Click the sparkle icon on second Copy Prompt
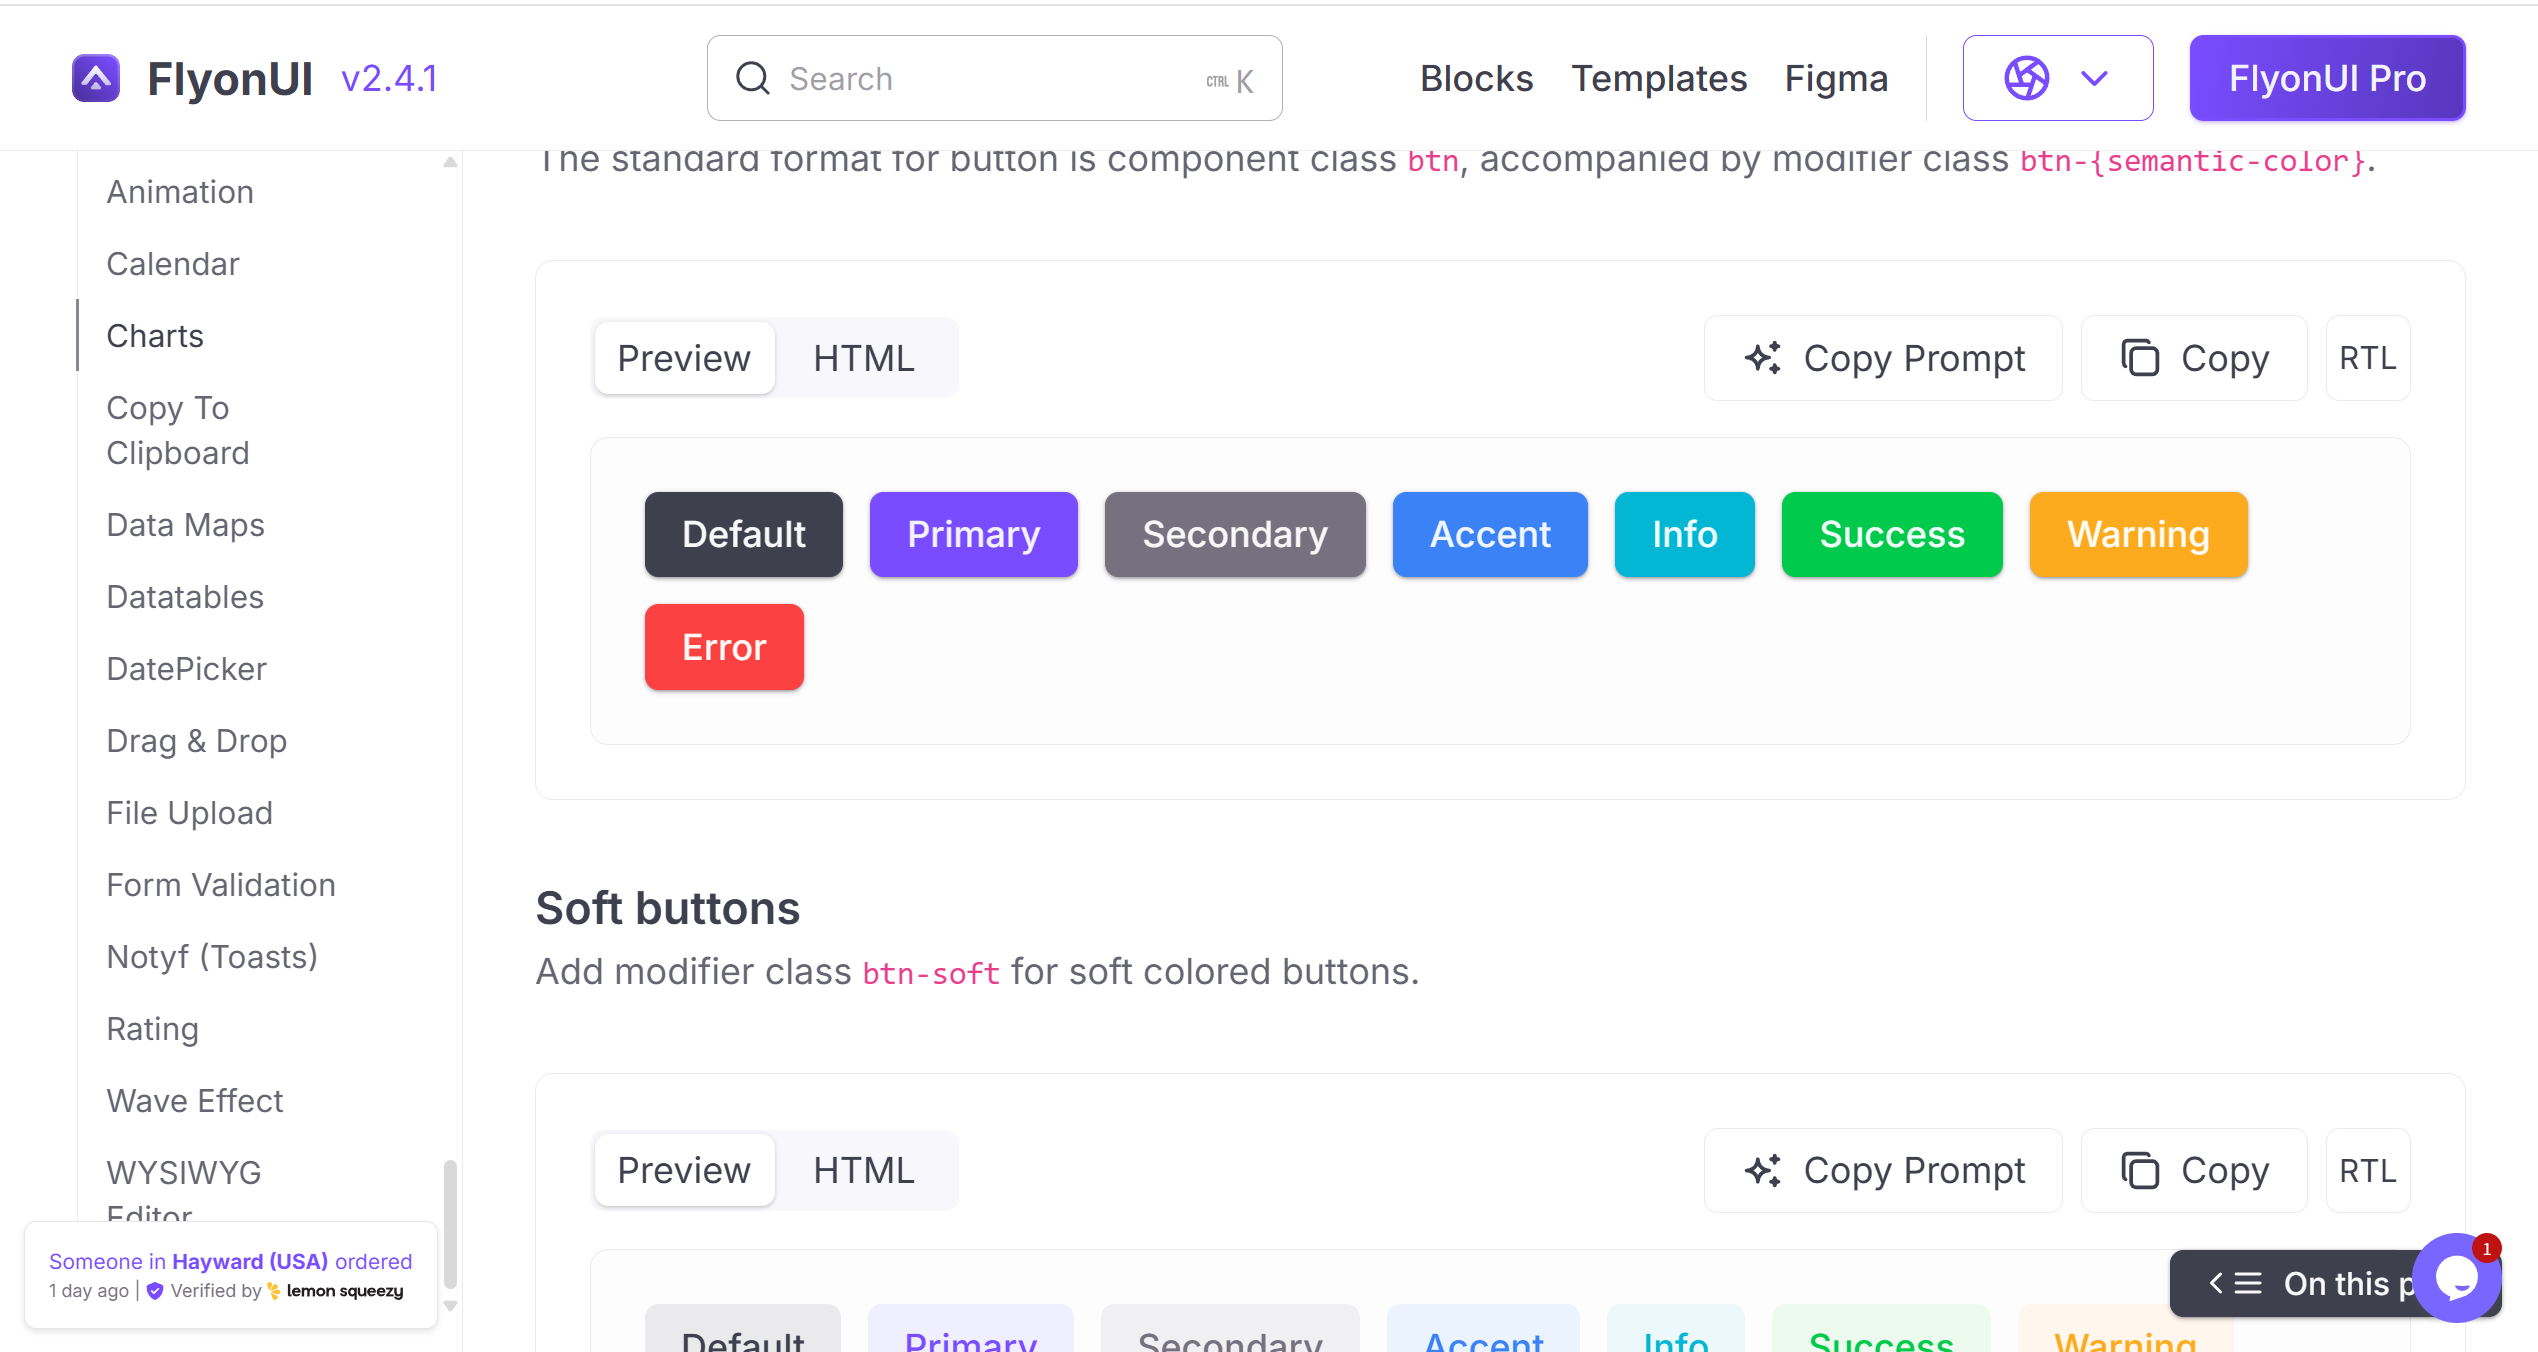 1763,1170
